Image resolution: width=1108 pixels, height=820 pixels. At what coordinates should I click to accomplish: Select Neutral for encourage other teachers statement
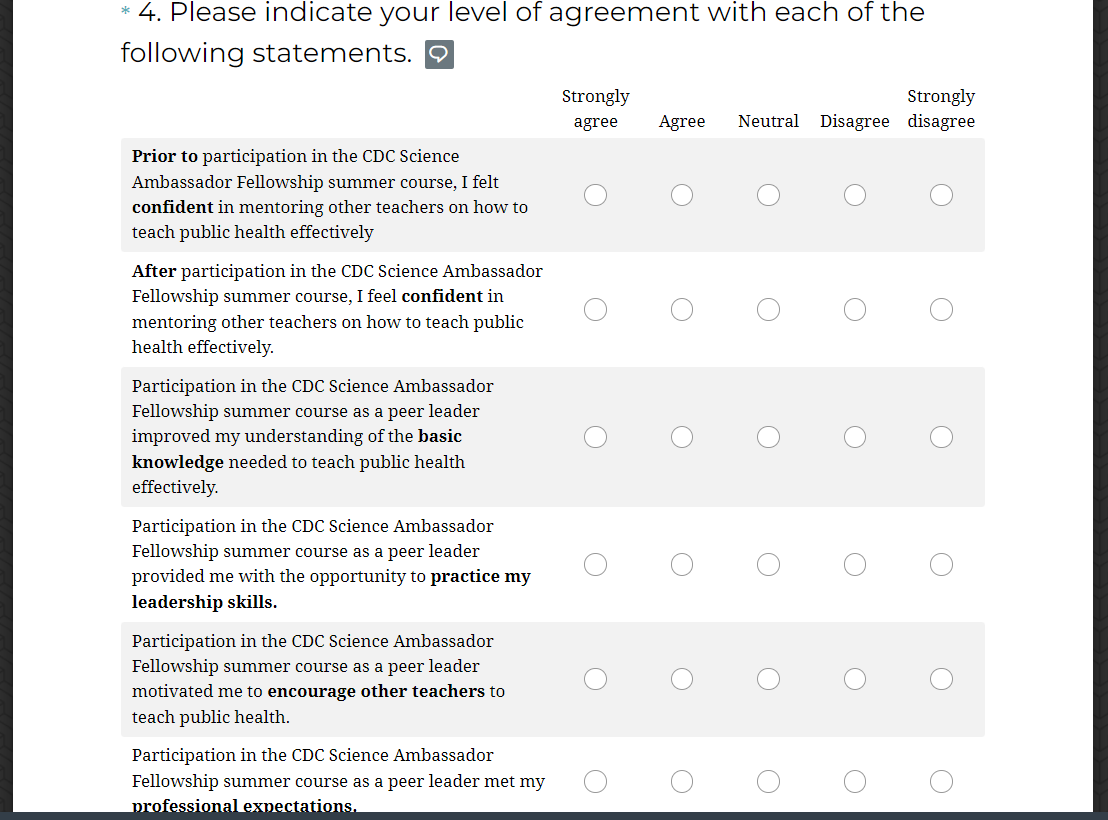(768, 679)
